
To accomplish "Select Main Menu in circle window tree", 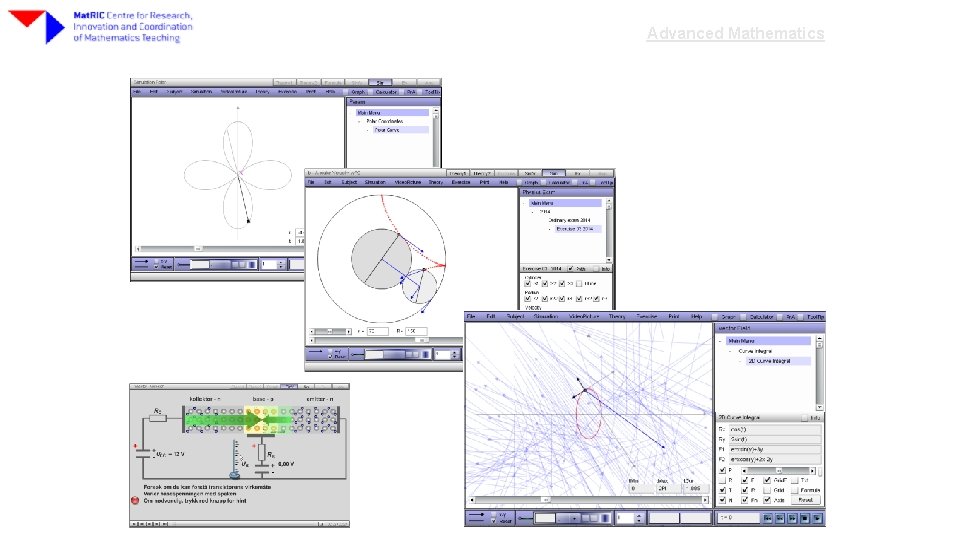I will 563,203.
